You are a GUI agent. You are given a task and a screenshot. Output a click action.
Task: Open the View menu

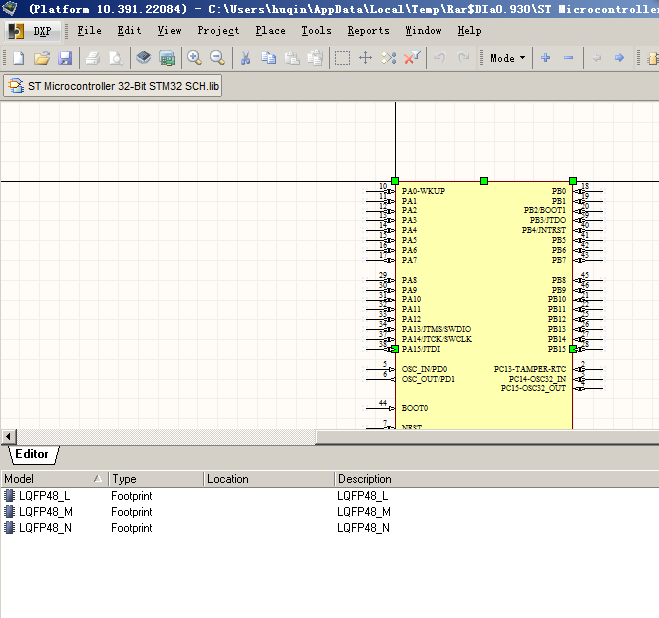[x=169, y=31]
